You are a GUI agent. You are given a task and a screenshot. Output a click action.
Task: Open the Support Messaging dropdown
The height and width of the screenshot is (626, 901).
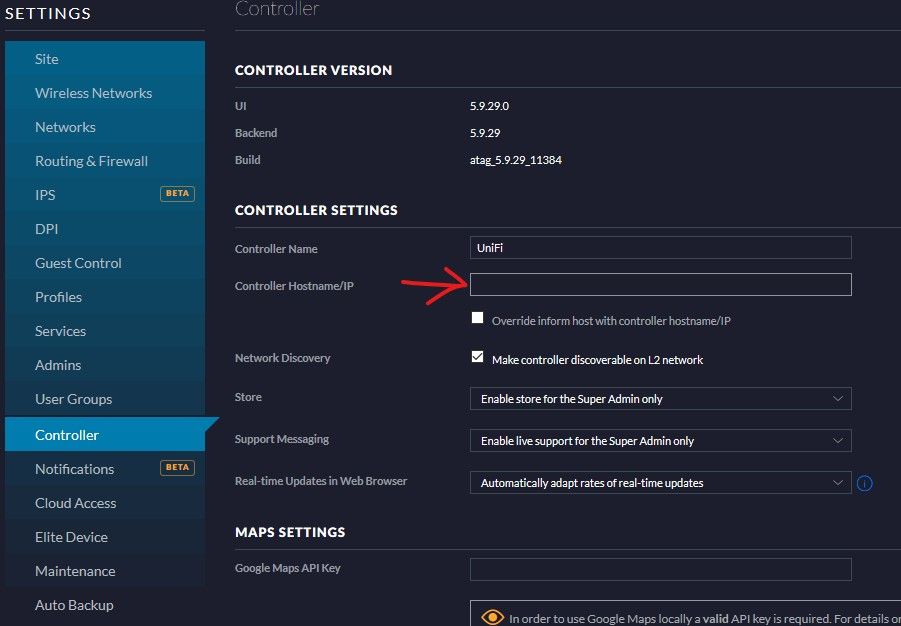coord(660,441)
